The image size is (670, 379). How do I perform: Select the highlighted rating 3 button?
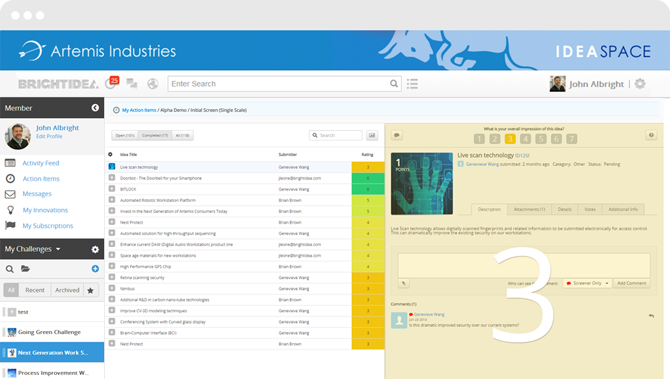pos(510,139)
